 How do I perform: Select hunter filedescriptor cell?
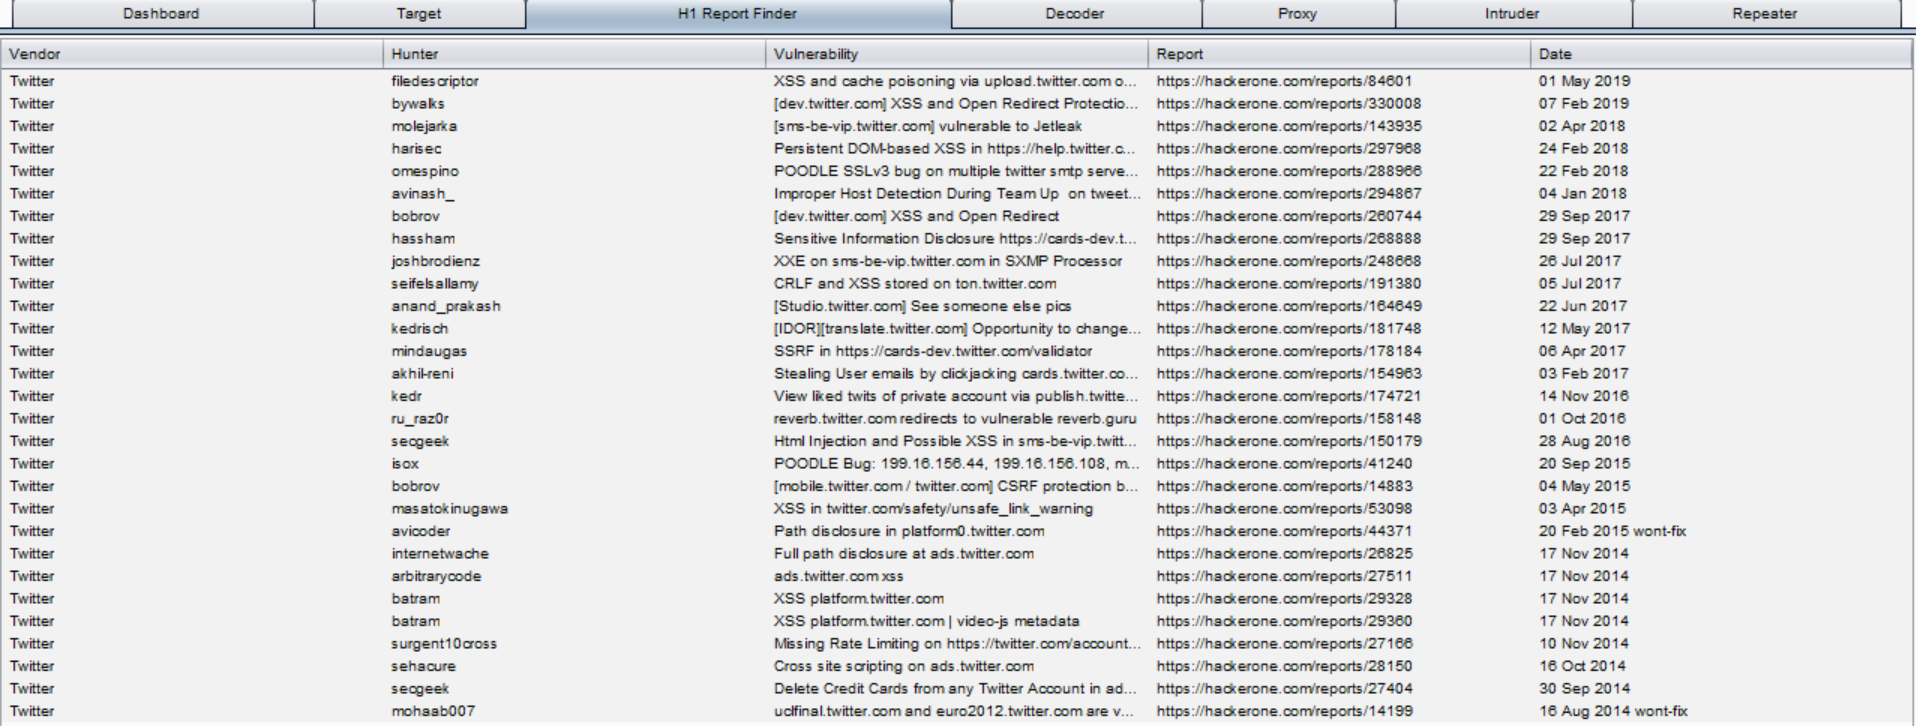(x=574, y=81)
